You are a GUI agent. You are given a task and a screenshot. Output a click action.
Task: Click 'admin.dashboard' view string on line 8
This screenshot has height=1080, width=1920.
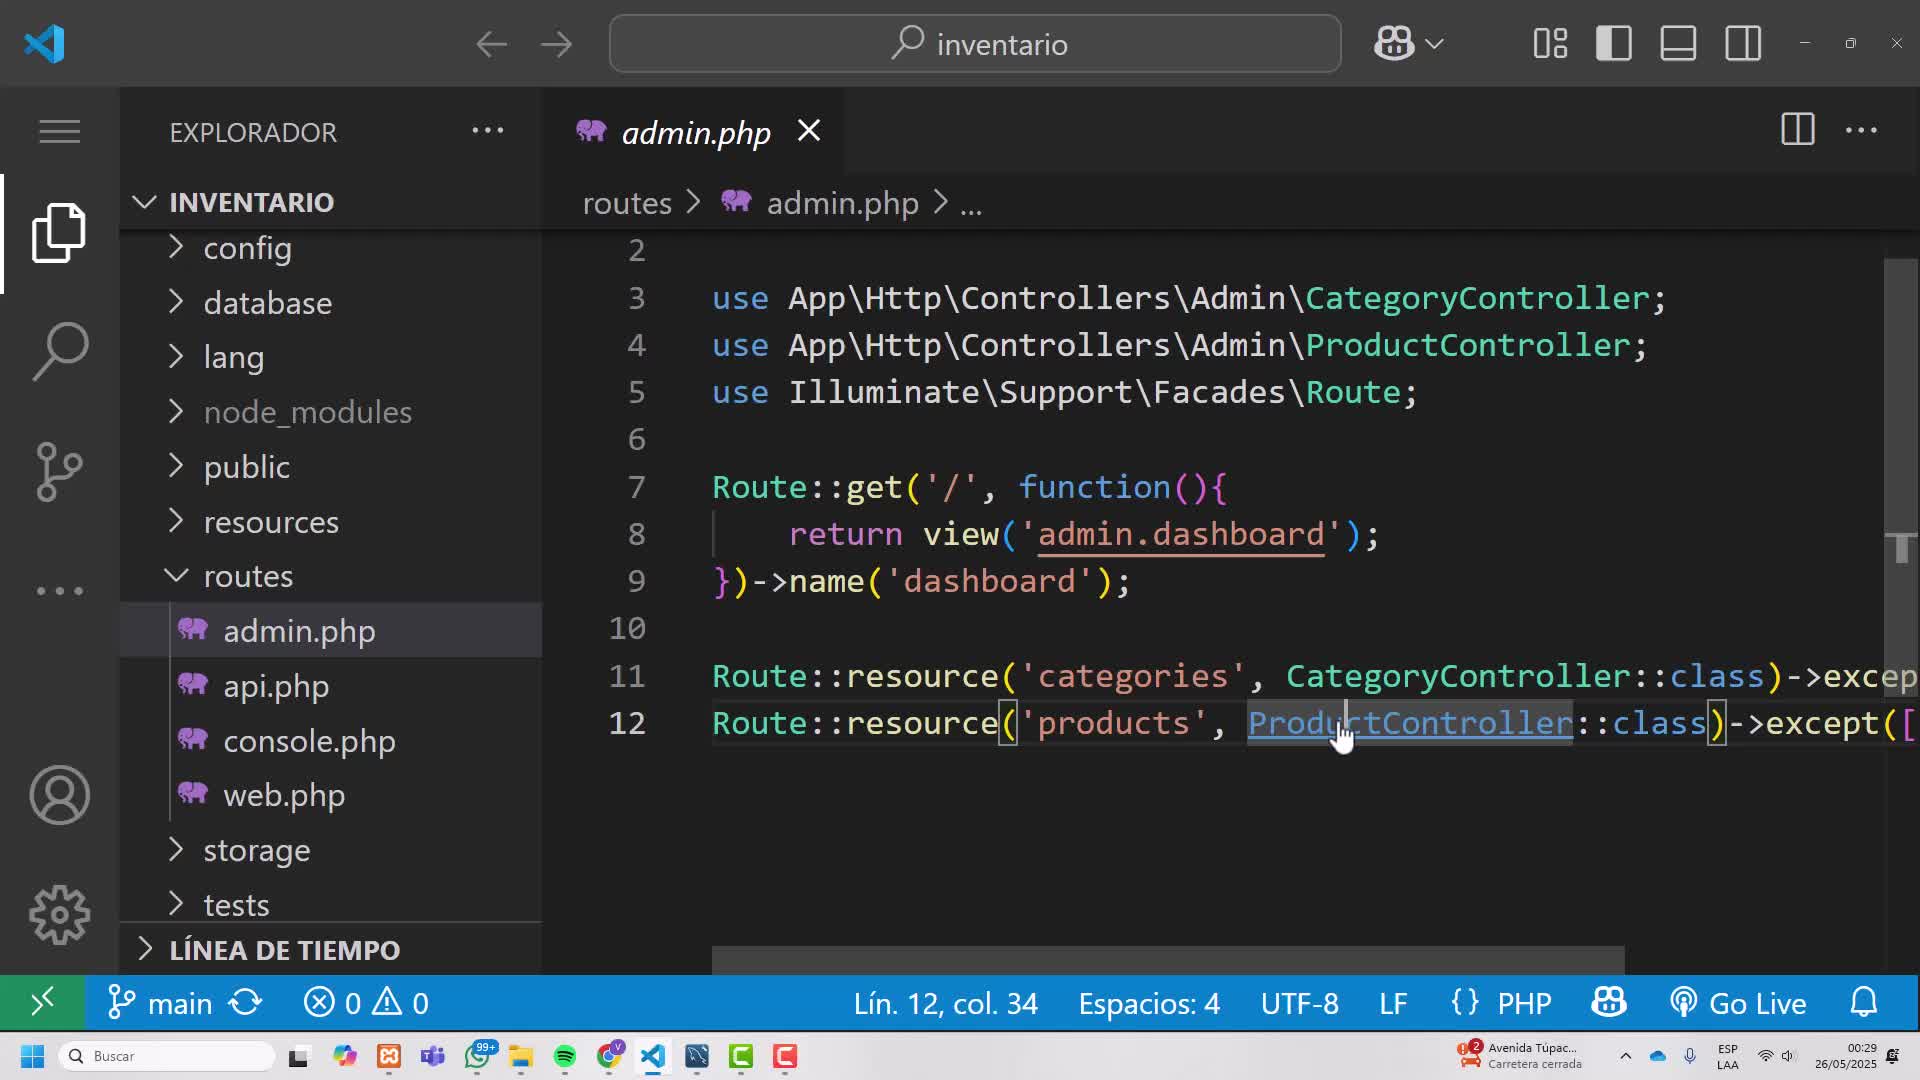click(1180, 534)
